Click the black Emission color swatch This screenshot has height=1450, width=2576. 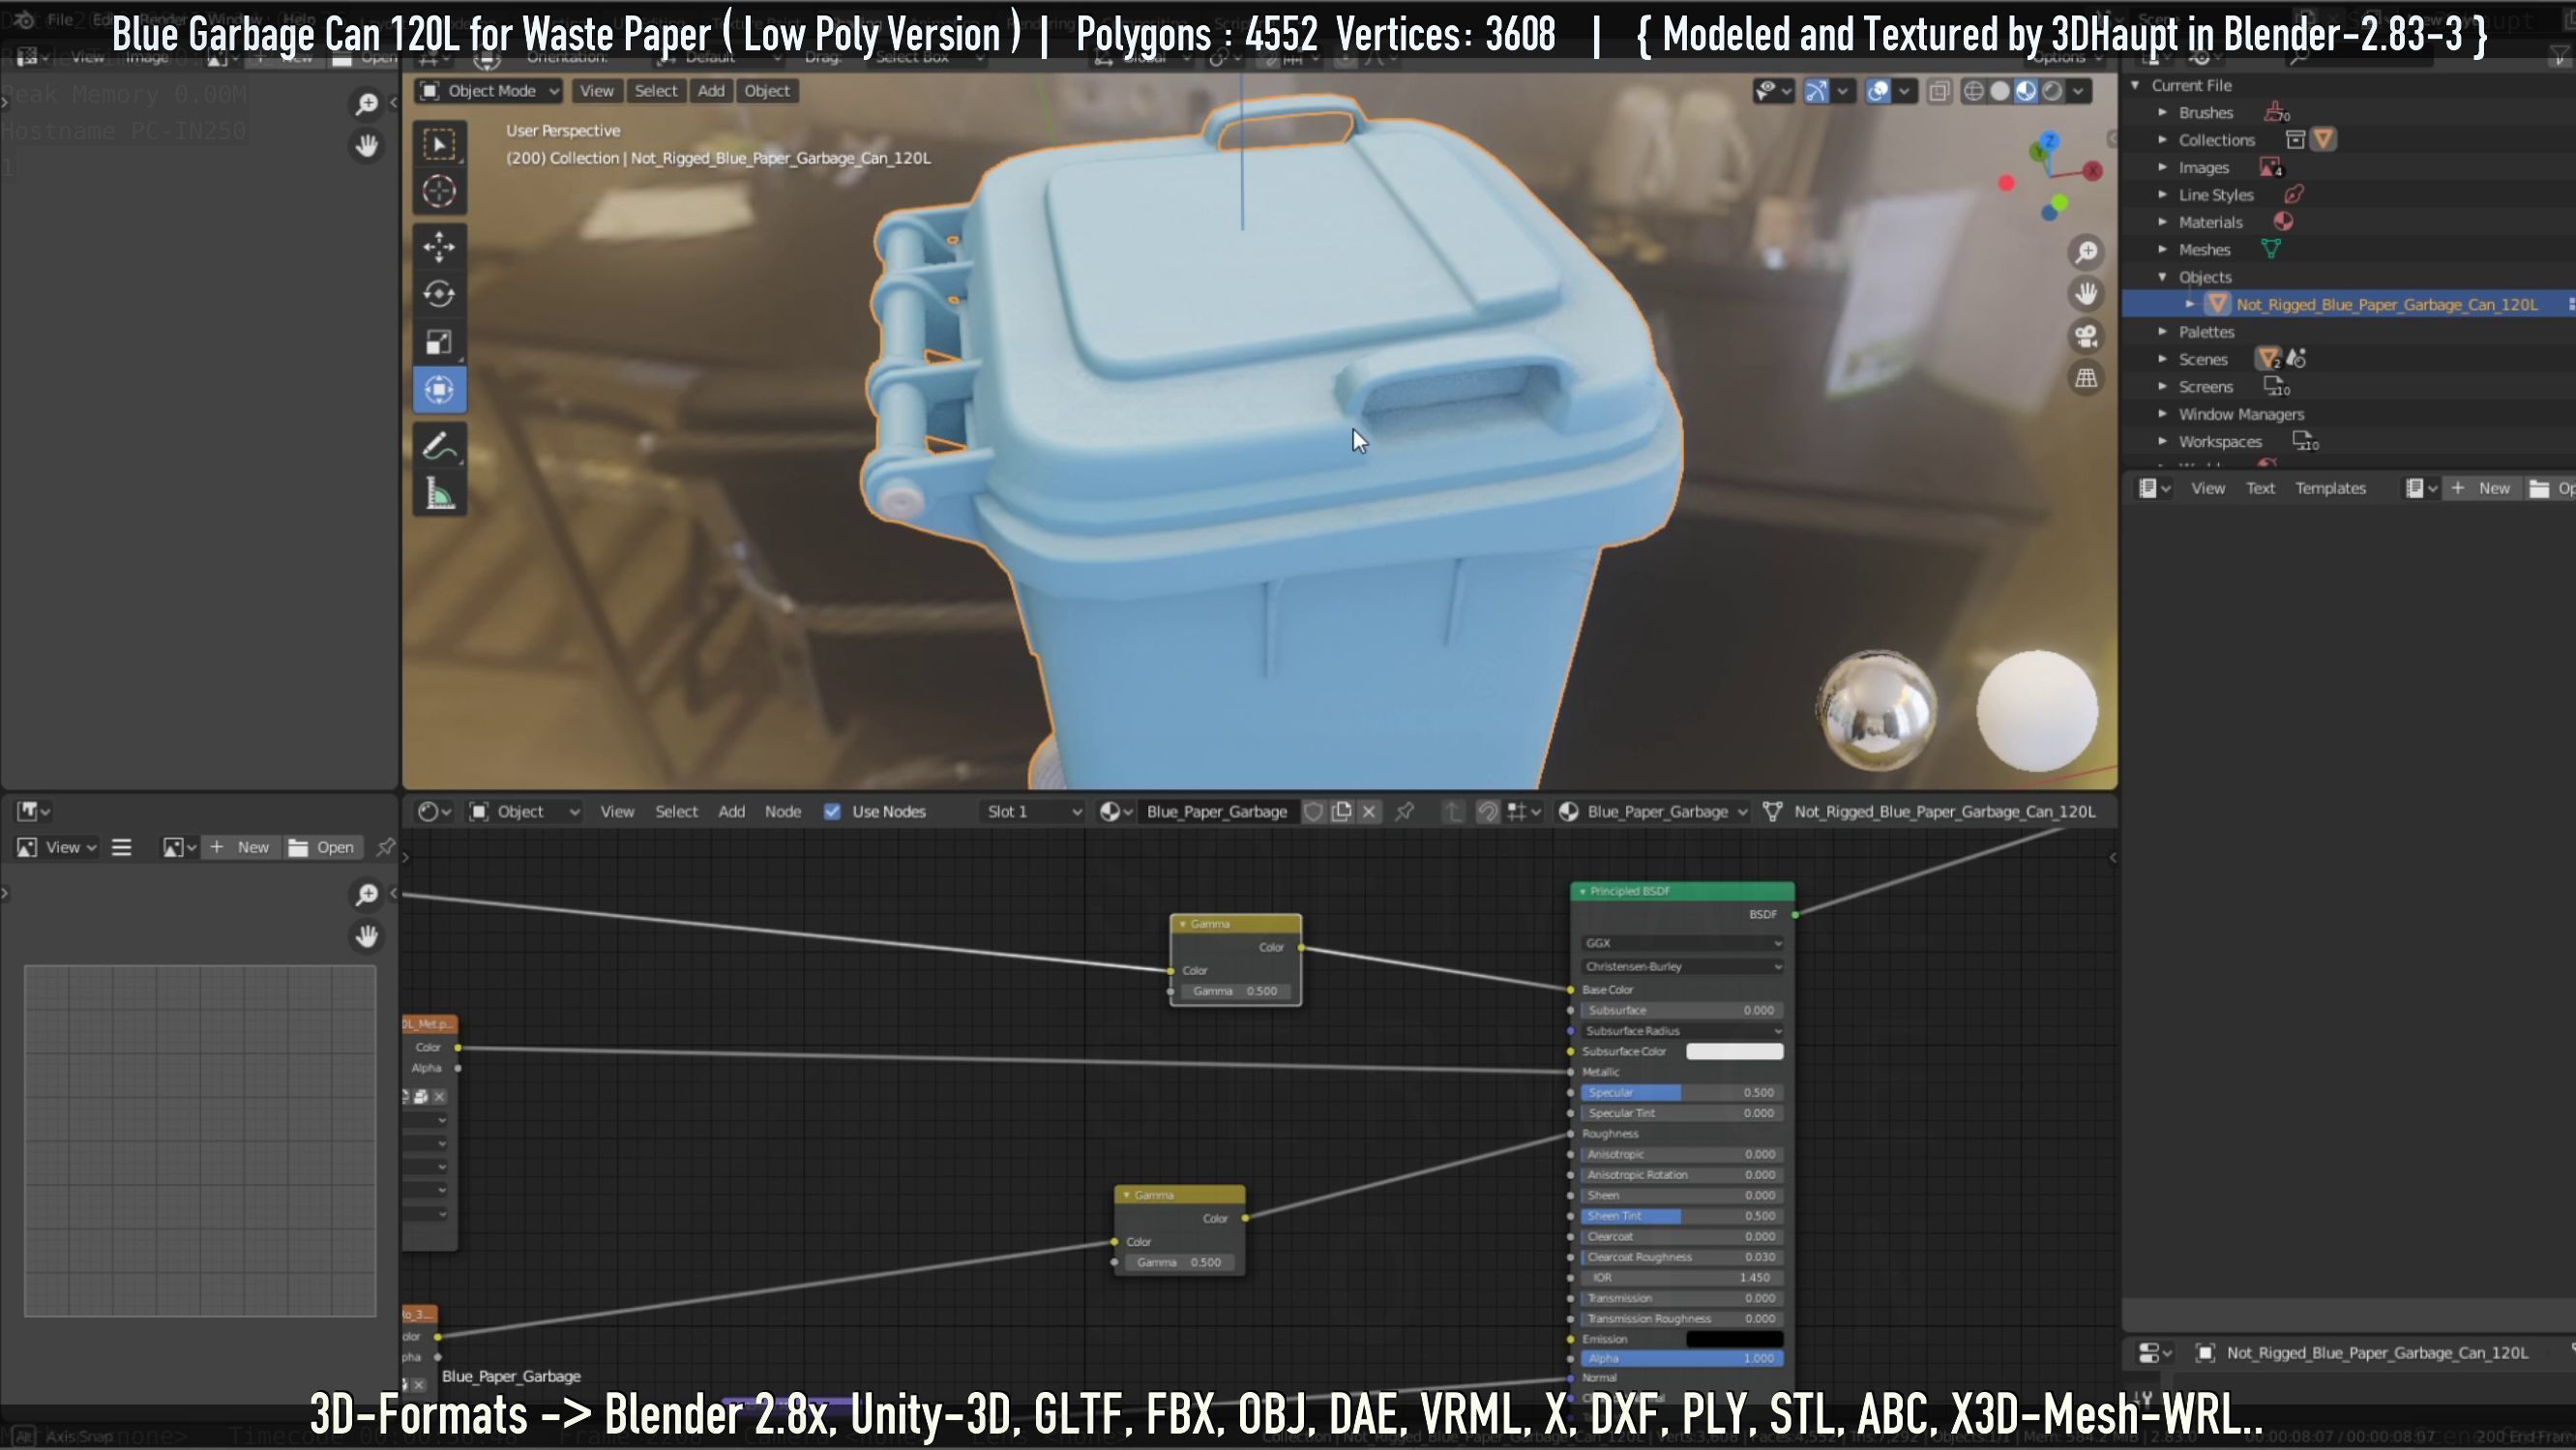tap(1735, 1339)
